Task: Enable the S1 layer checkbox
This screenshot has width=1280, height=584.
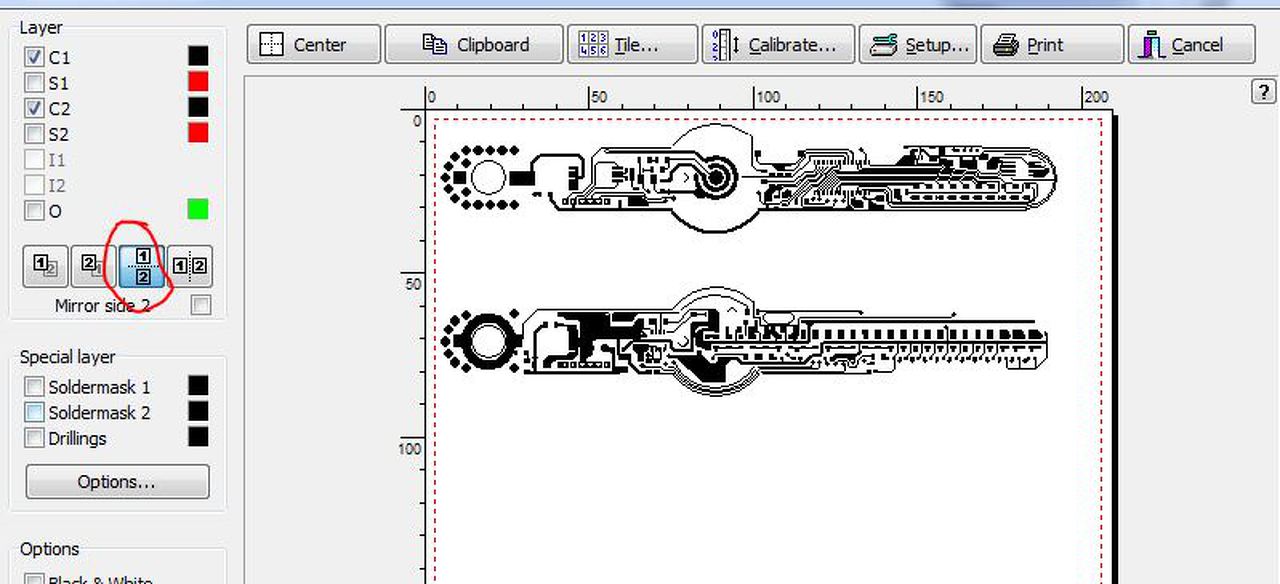Action: pyautogui.click(x=35, y=82)
